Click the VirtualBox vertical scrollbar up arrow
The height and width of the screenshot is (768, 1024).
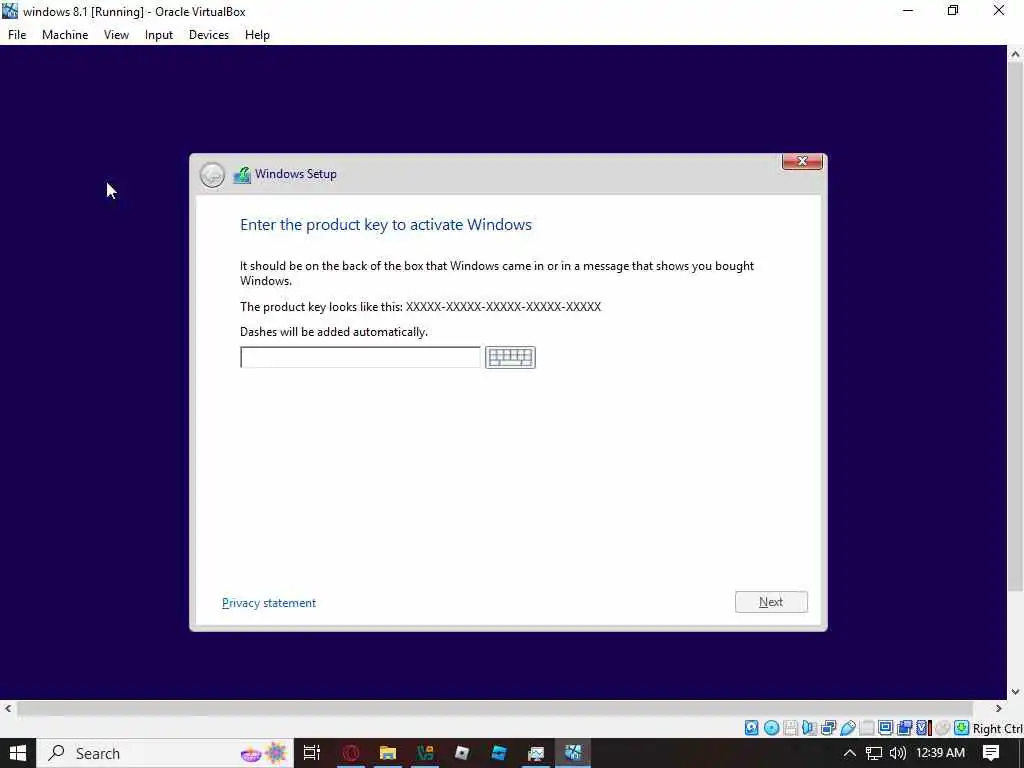click(x=1015, y=54)
